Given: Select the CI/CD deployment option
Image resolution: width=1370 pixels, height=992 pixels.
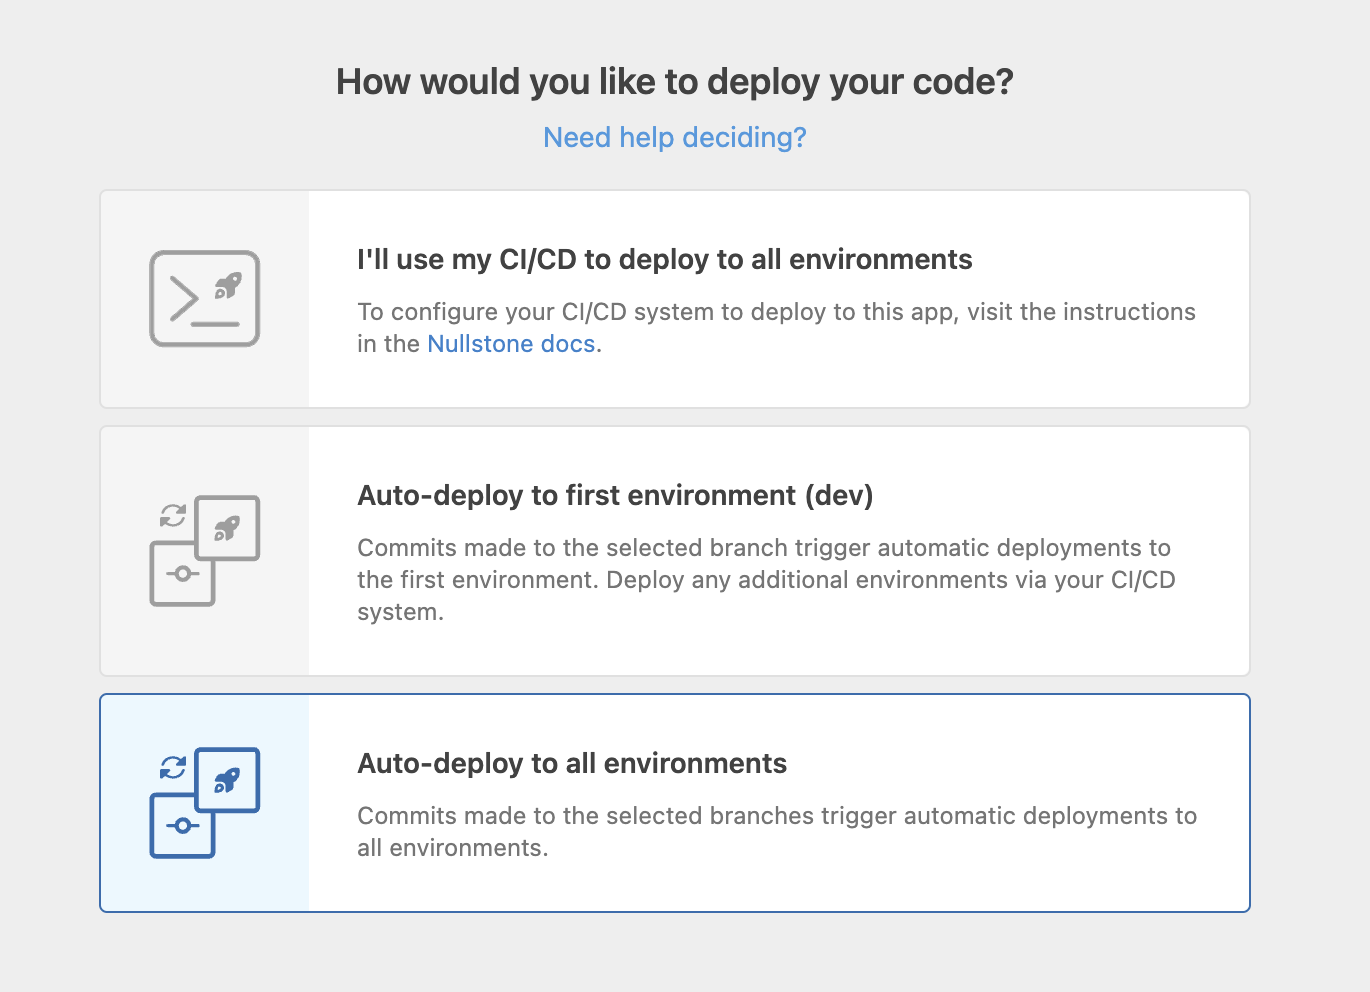Looking at the screenshot, I should [x=674, y=298].
